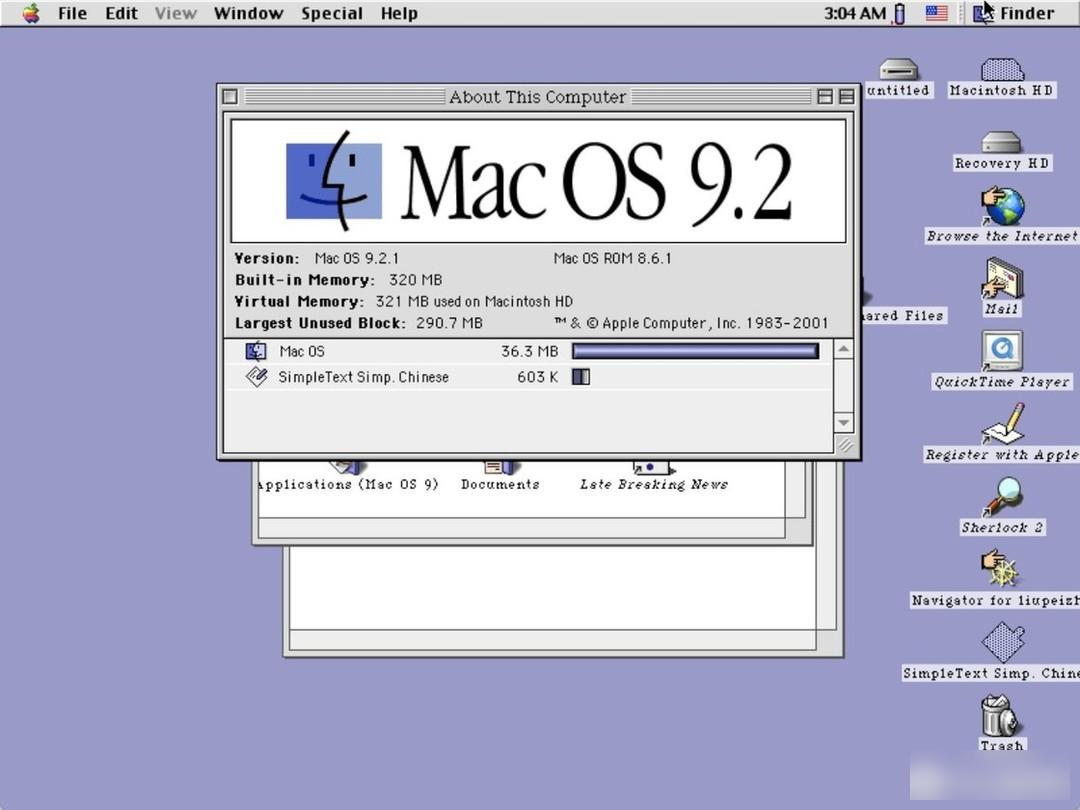1080x810 pixels.
Task: Select the SimpleText Simp. Chinese desktop icon
Action: coord(1003,642)
